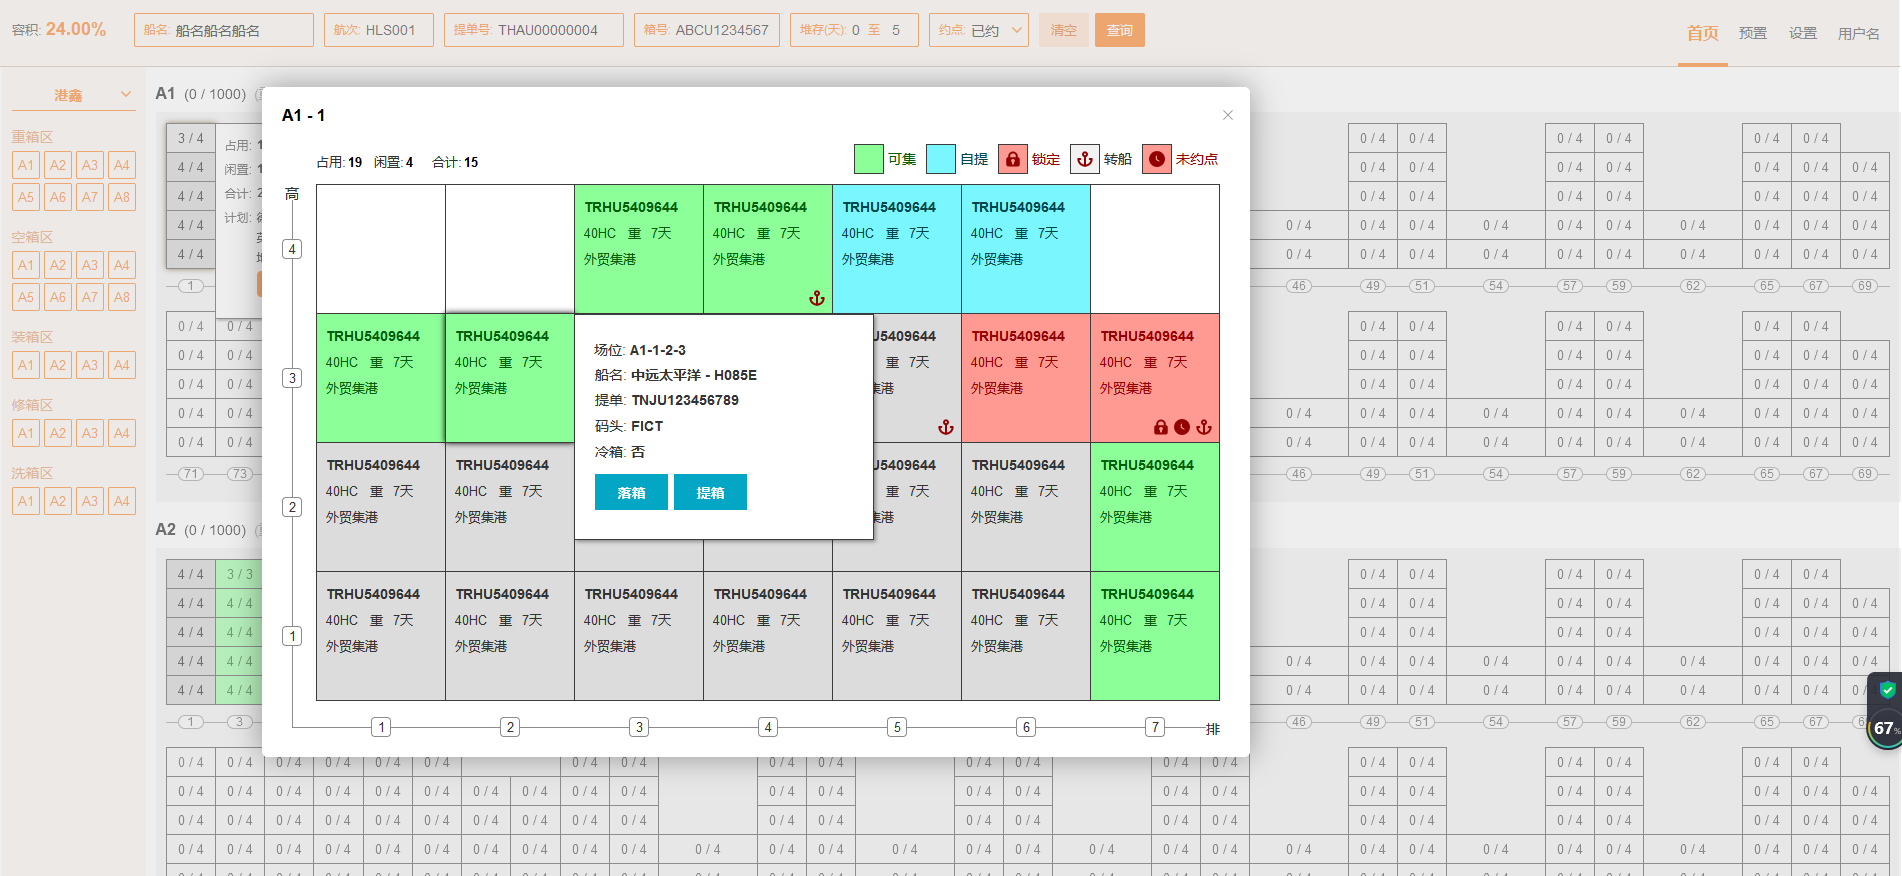This screenshot has width=1902, height=876.
Task: Click row label 3 on the 排 axis
Action: [x=639, y=727]
